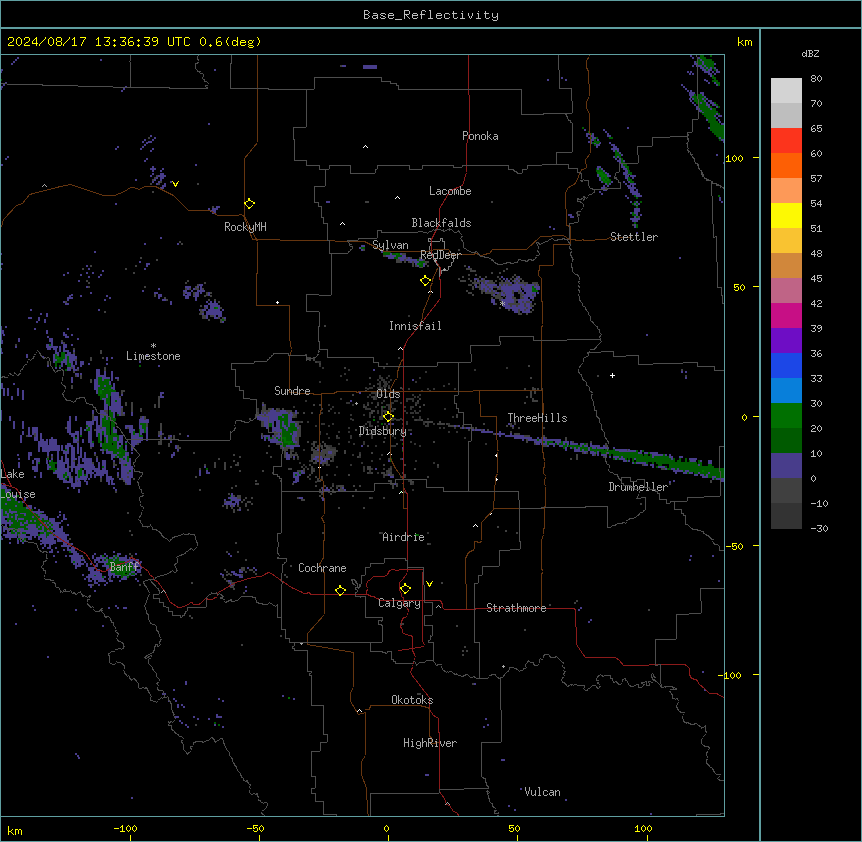862x842 pixels.
Task: Click the Sundre city label
Action: (x=292, y=391)
